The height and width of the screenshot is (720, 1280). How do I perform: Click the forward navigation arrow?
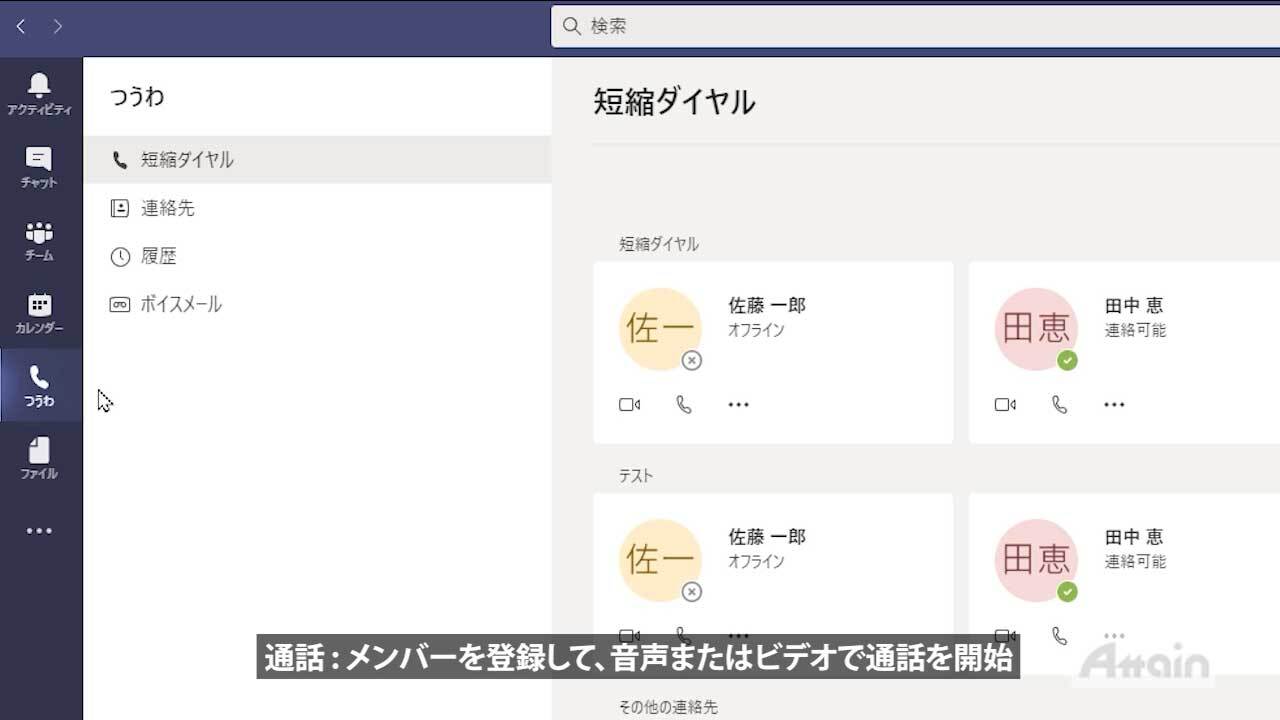pyautogui.click(x=58, y=27)
